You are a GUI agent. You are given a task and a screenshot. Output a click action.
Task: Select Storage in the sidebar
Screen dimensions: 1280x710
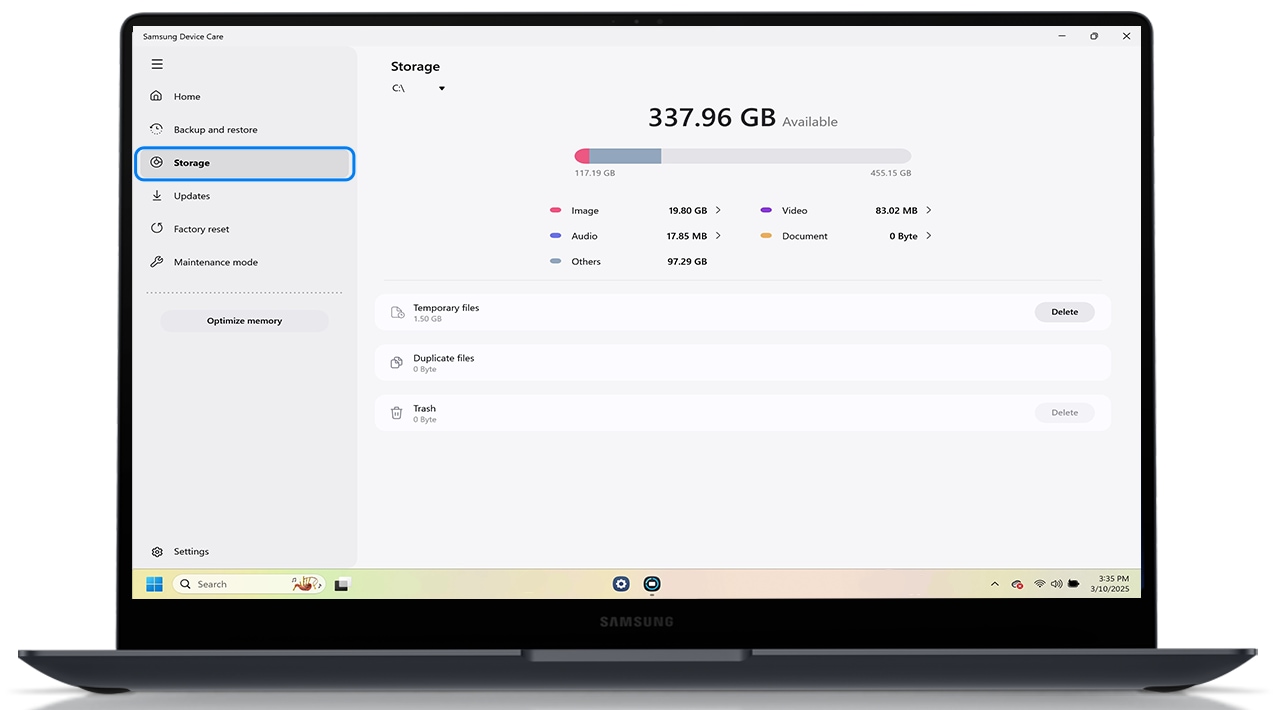pyautogui.click(x=245, y=163)
